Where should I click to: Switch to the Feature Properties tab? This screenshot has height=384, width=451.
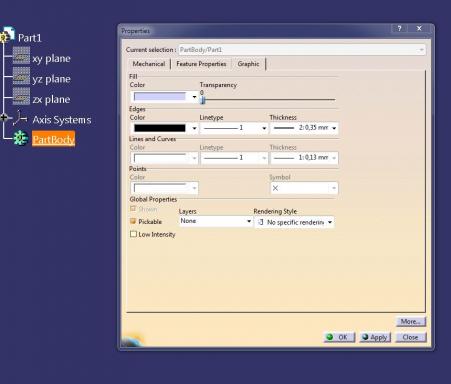point(201,64)
